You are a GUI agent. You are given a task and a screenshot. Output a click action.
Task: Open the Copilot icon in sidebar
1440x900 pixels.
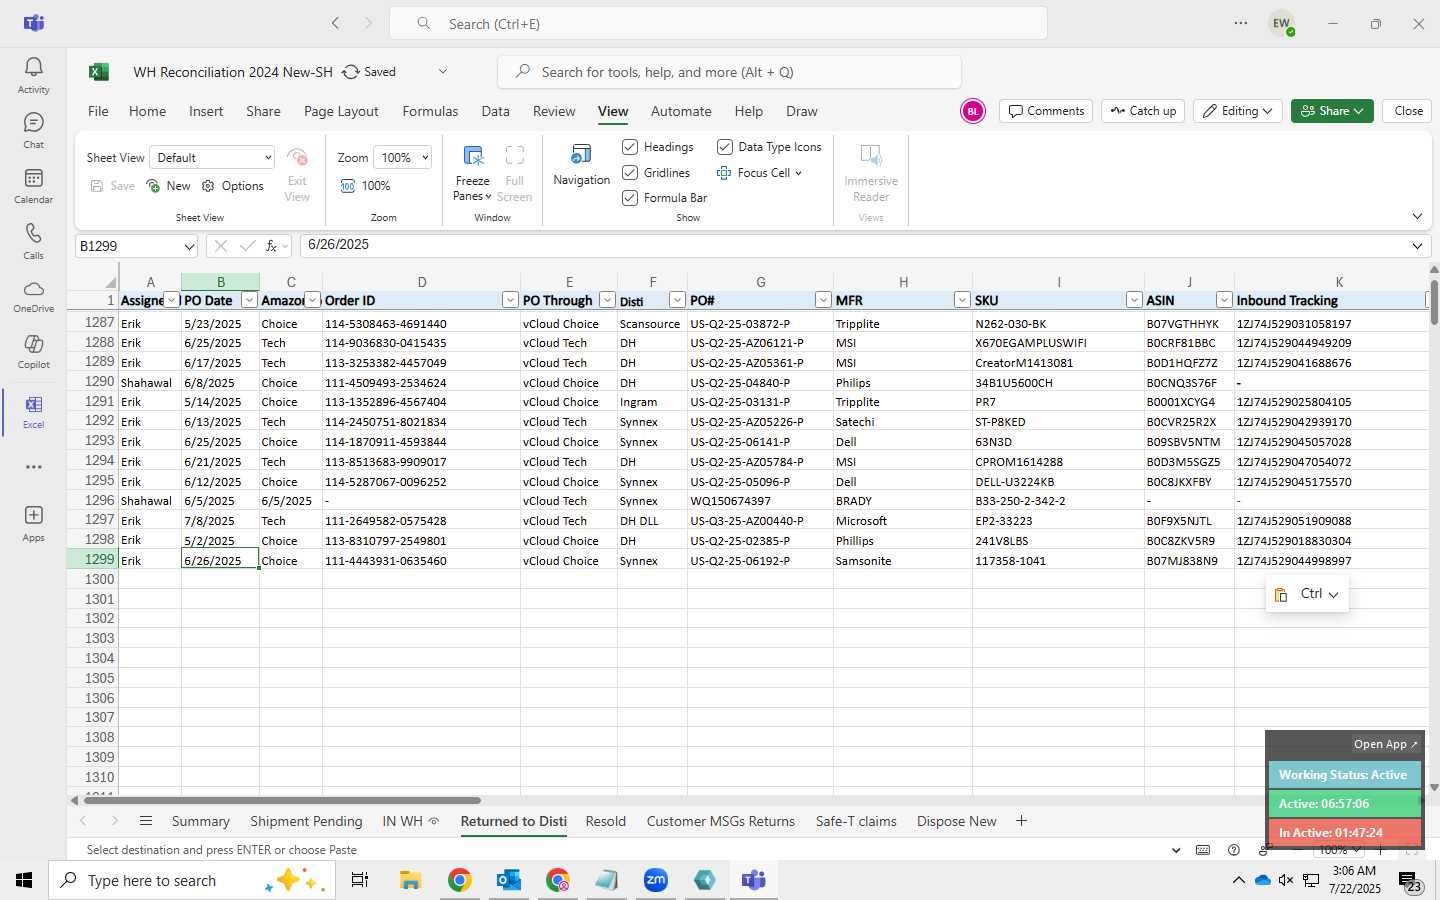[x=33, y=343]
